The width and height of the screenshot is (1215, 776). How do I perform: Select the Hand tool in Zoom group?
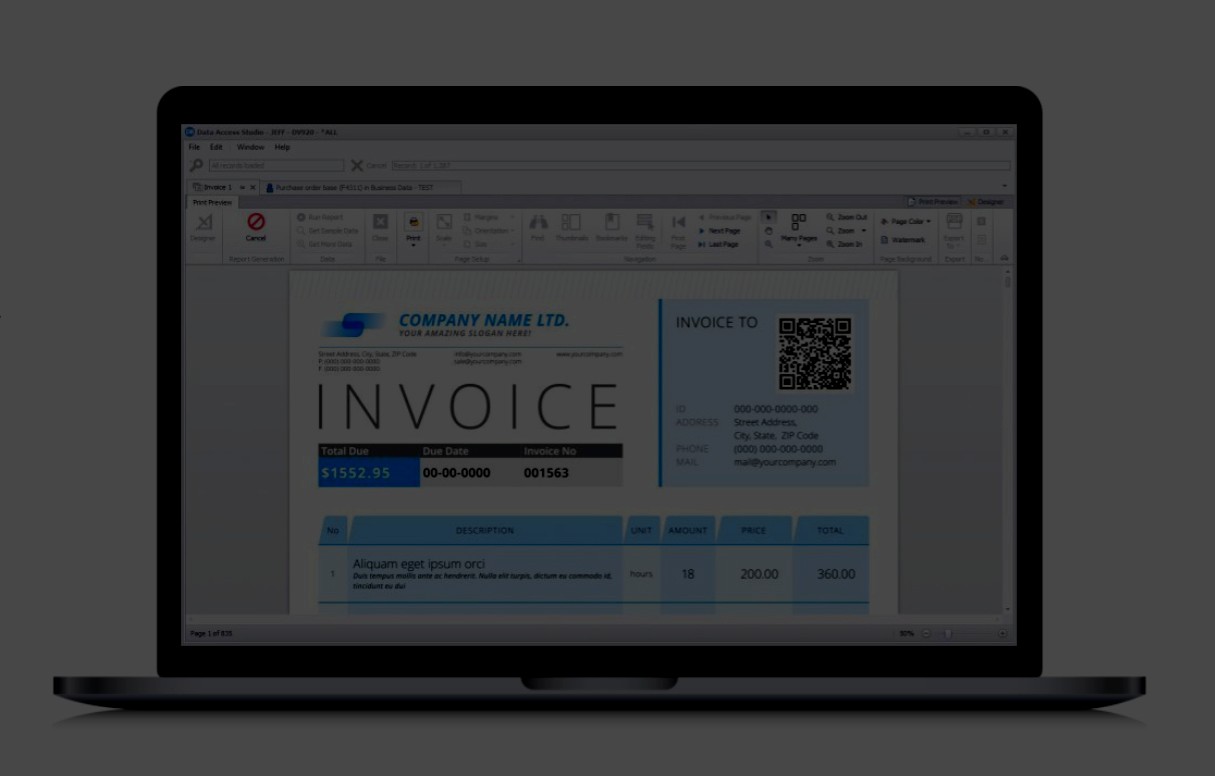pos(768,230)
